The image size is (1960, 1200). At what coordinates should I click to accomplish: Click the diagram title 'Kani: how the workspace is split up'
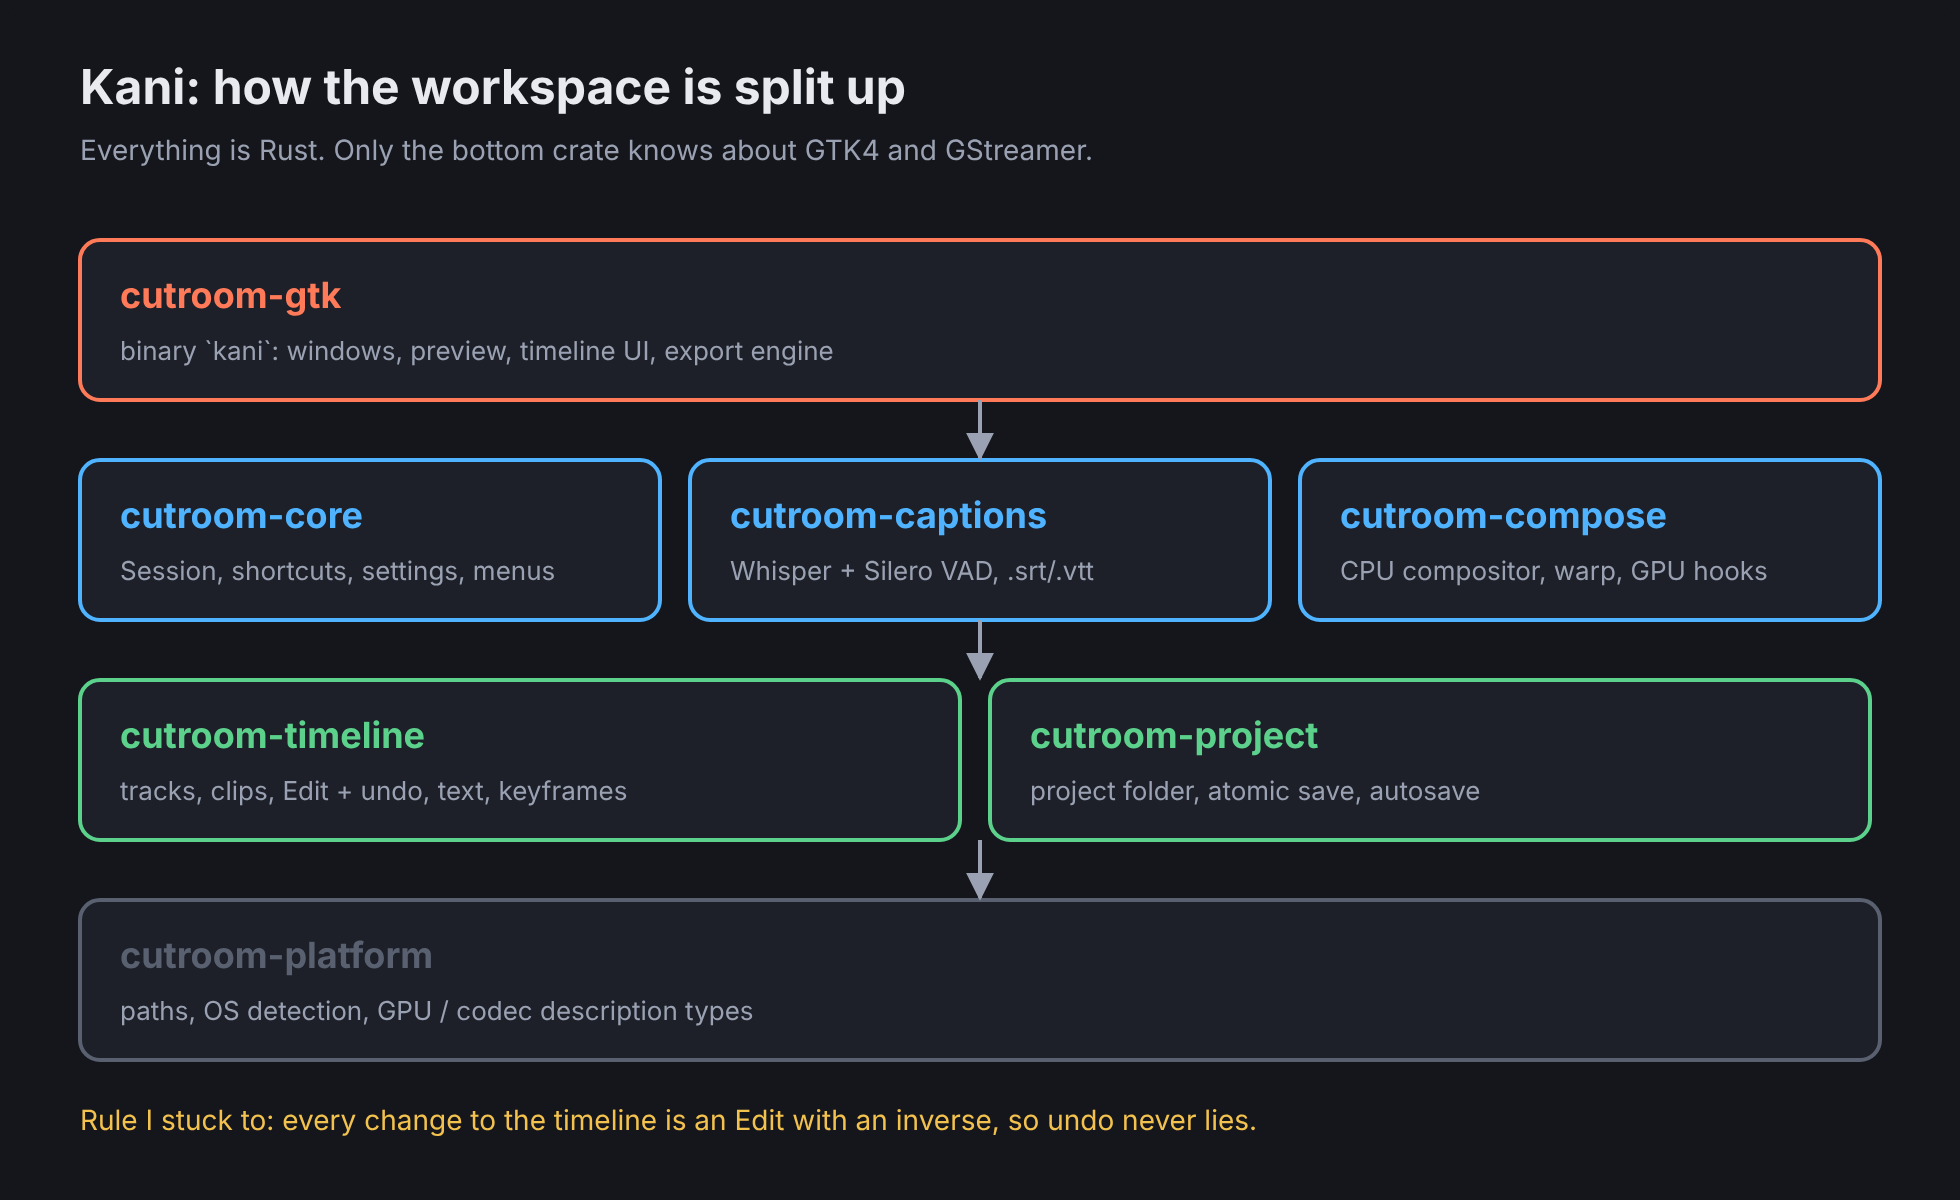click(x=492, y=88)
